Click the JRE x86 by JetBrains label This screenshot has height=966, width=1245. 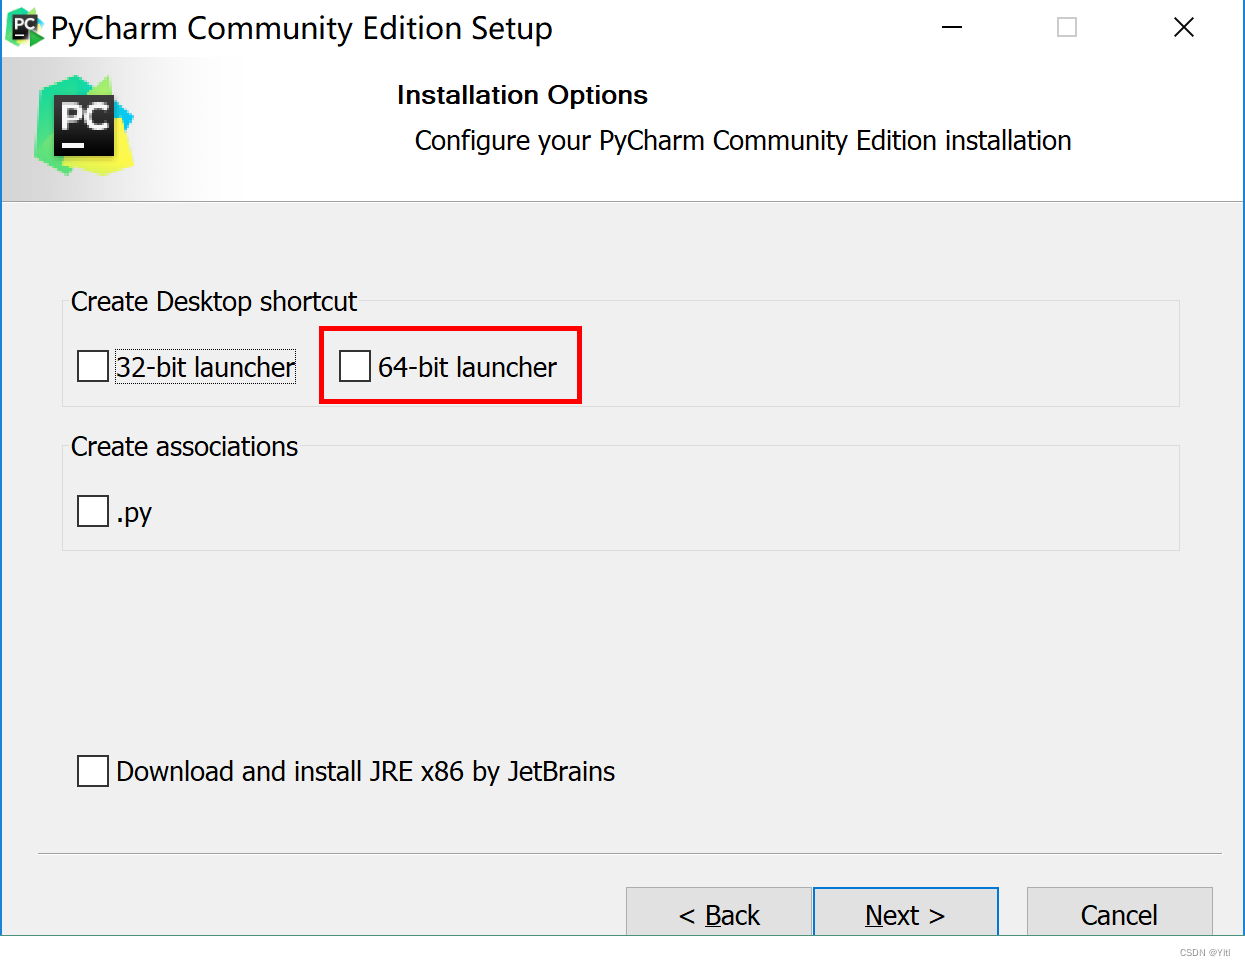point(366,771)
